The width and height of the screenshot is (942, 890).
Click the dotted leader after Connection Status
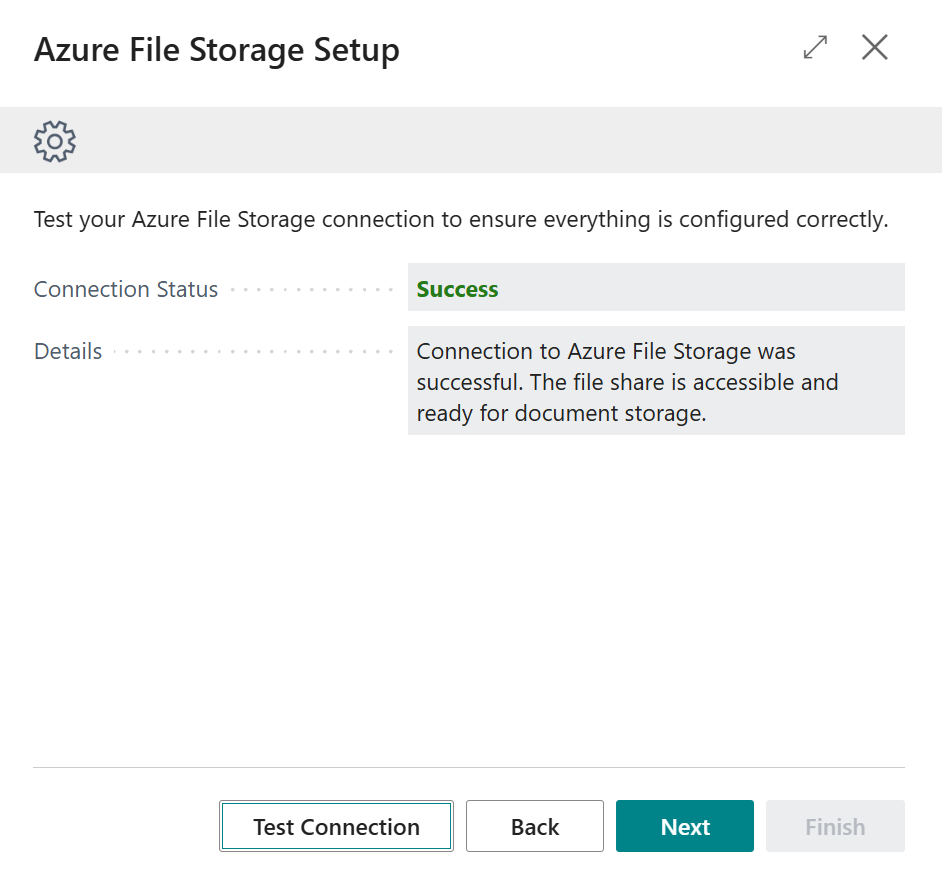312,290
